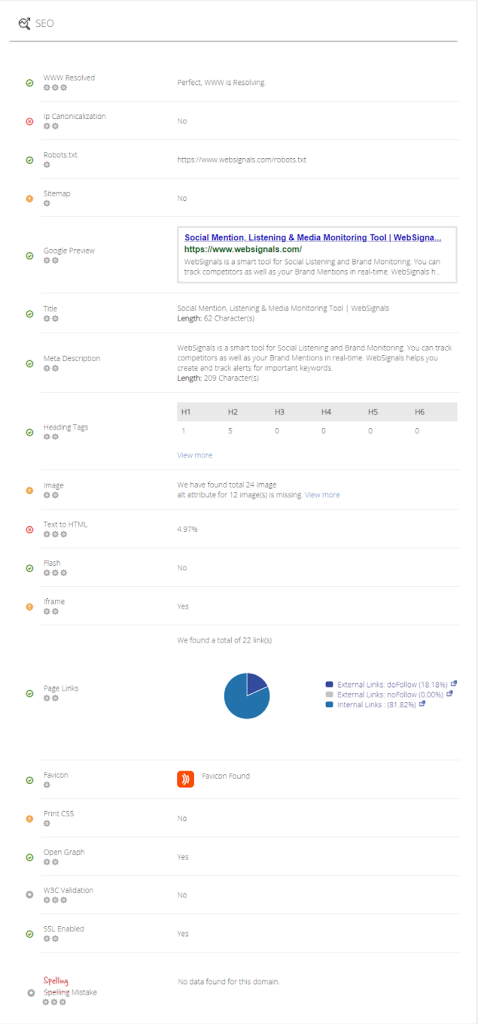The height and width of the screenshot is (1024, 478).
Task: Open Google Preview title link
Action: [313, 238]
